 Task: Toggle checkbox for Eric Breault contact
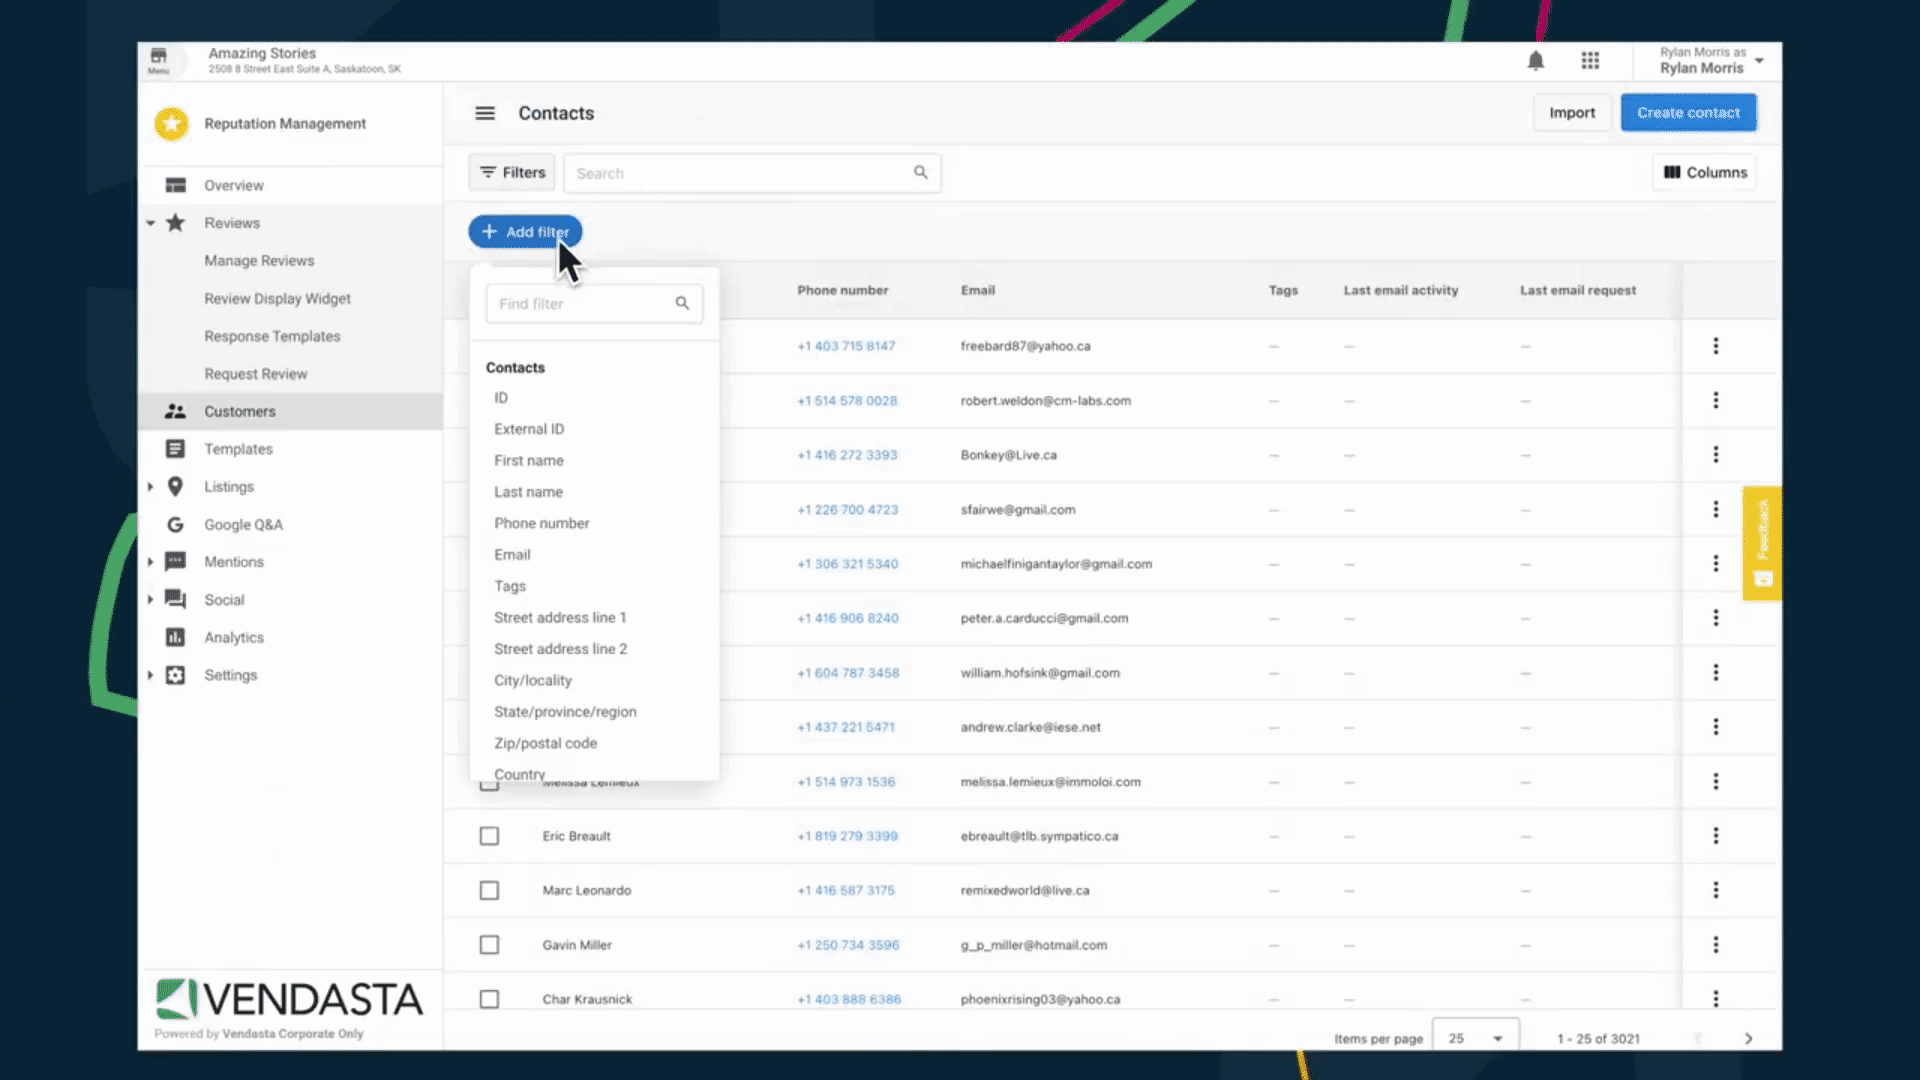[489, 836]
